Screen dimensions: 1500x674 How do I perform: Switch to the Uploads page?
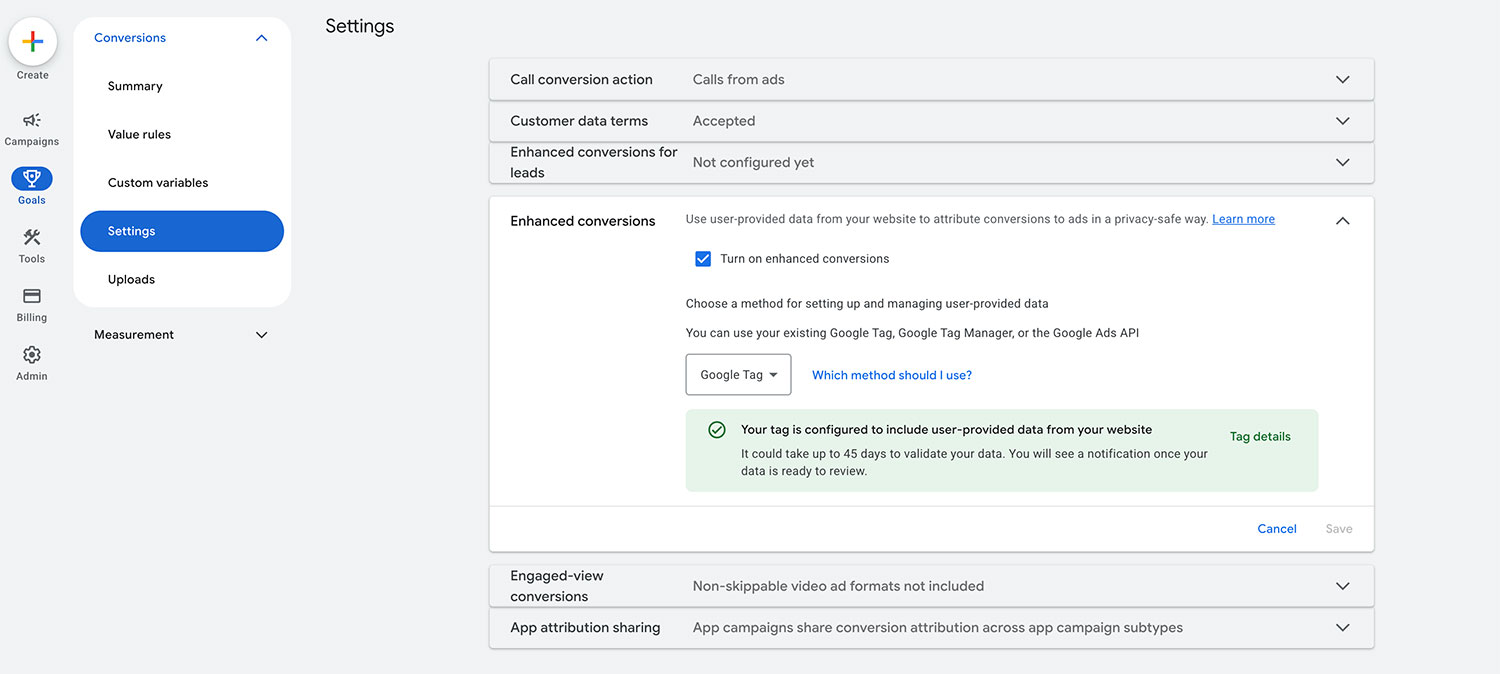tap(131, 278)
